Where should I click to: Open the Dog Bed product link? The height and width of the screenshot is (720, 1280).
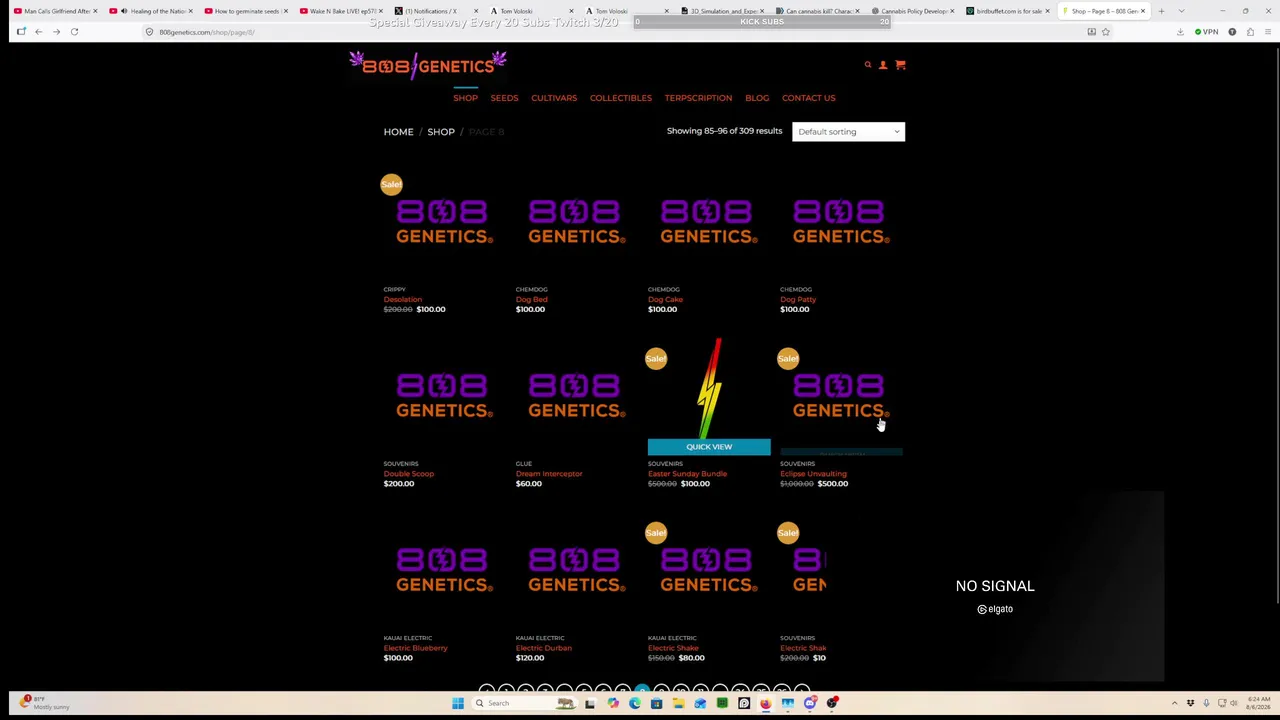[531, 299]
